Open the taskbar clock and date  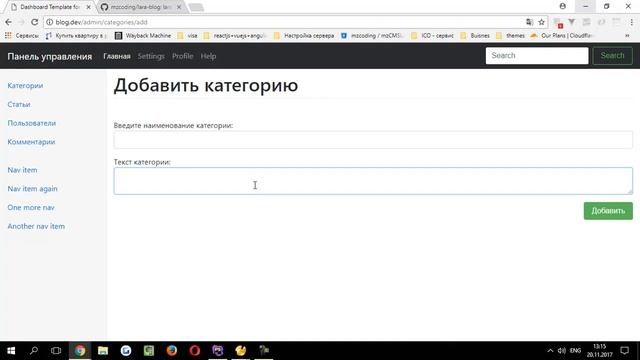600,351
